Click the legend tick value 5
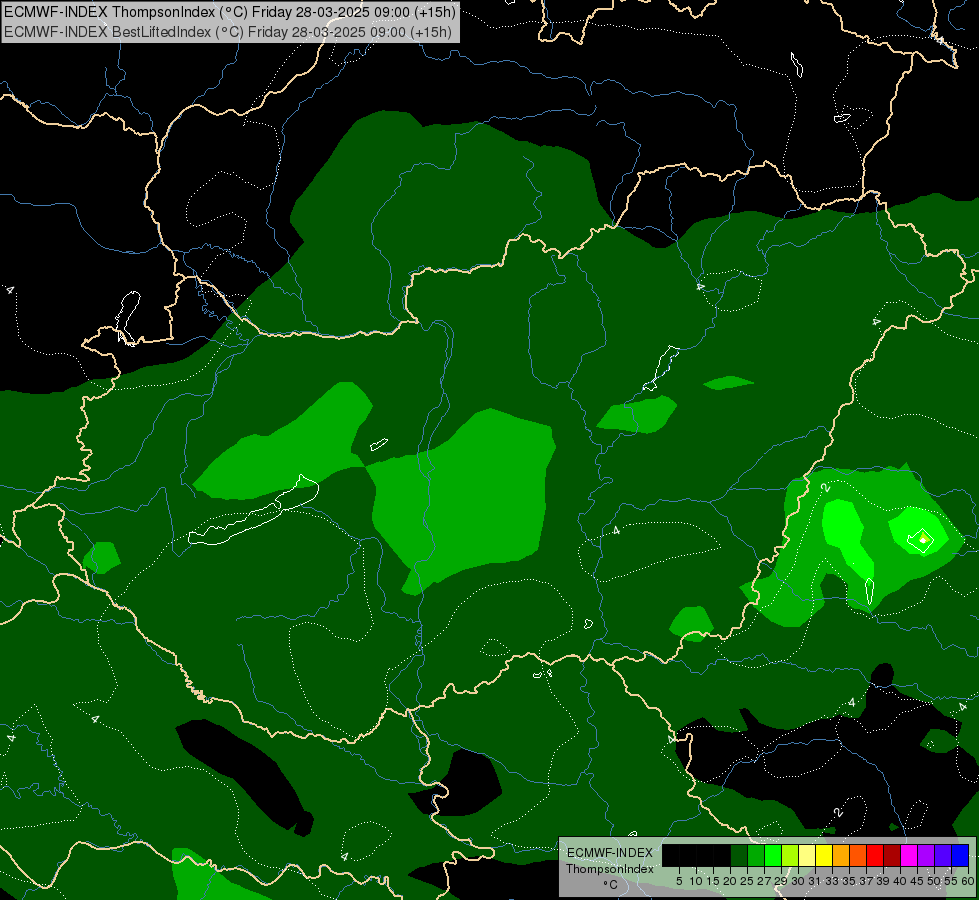Screen dimensions: 979x900 (679, 881)
